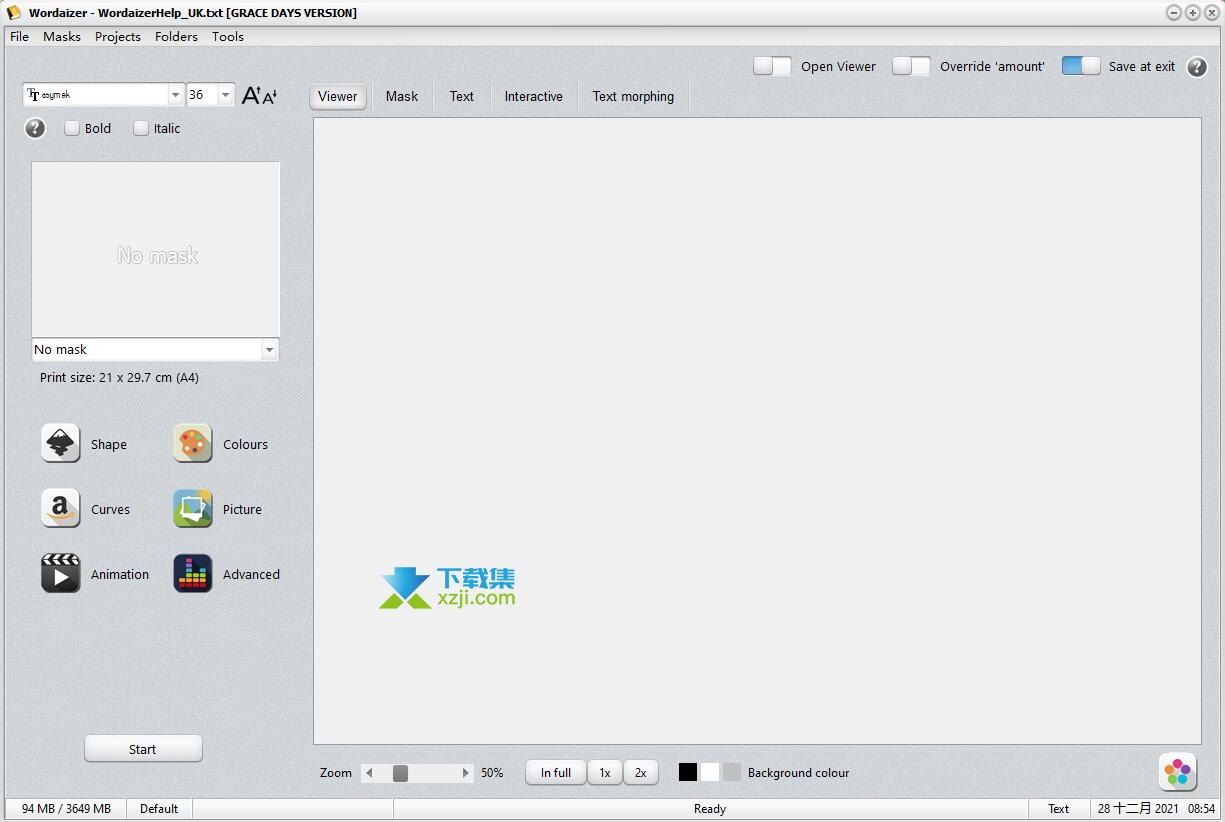Enable the Bold checkbox

(x=72, y=128)
